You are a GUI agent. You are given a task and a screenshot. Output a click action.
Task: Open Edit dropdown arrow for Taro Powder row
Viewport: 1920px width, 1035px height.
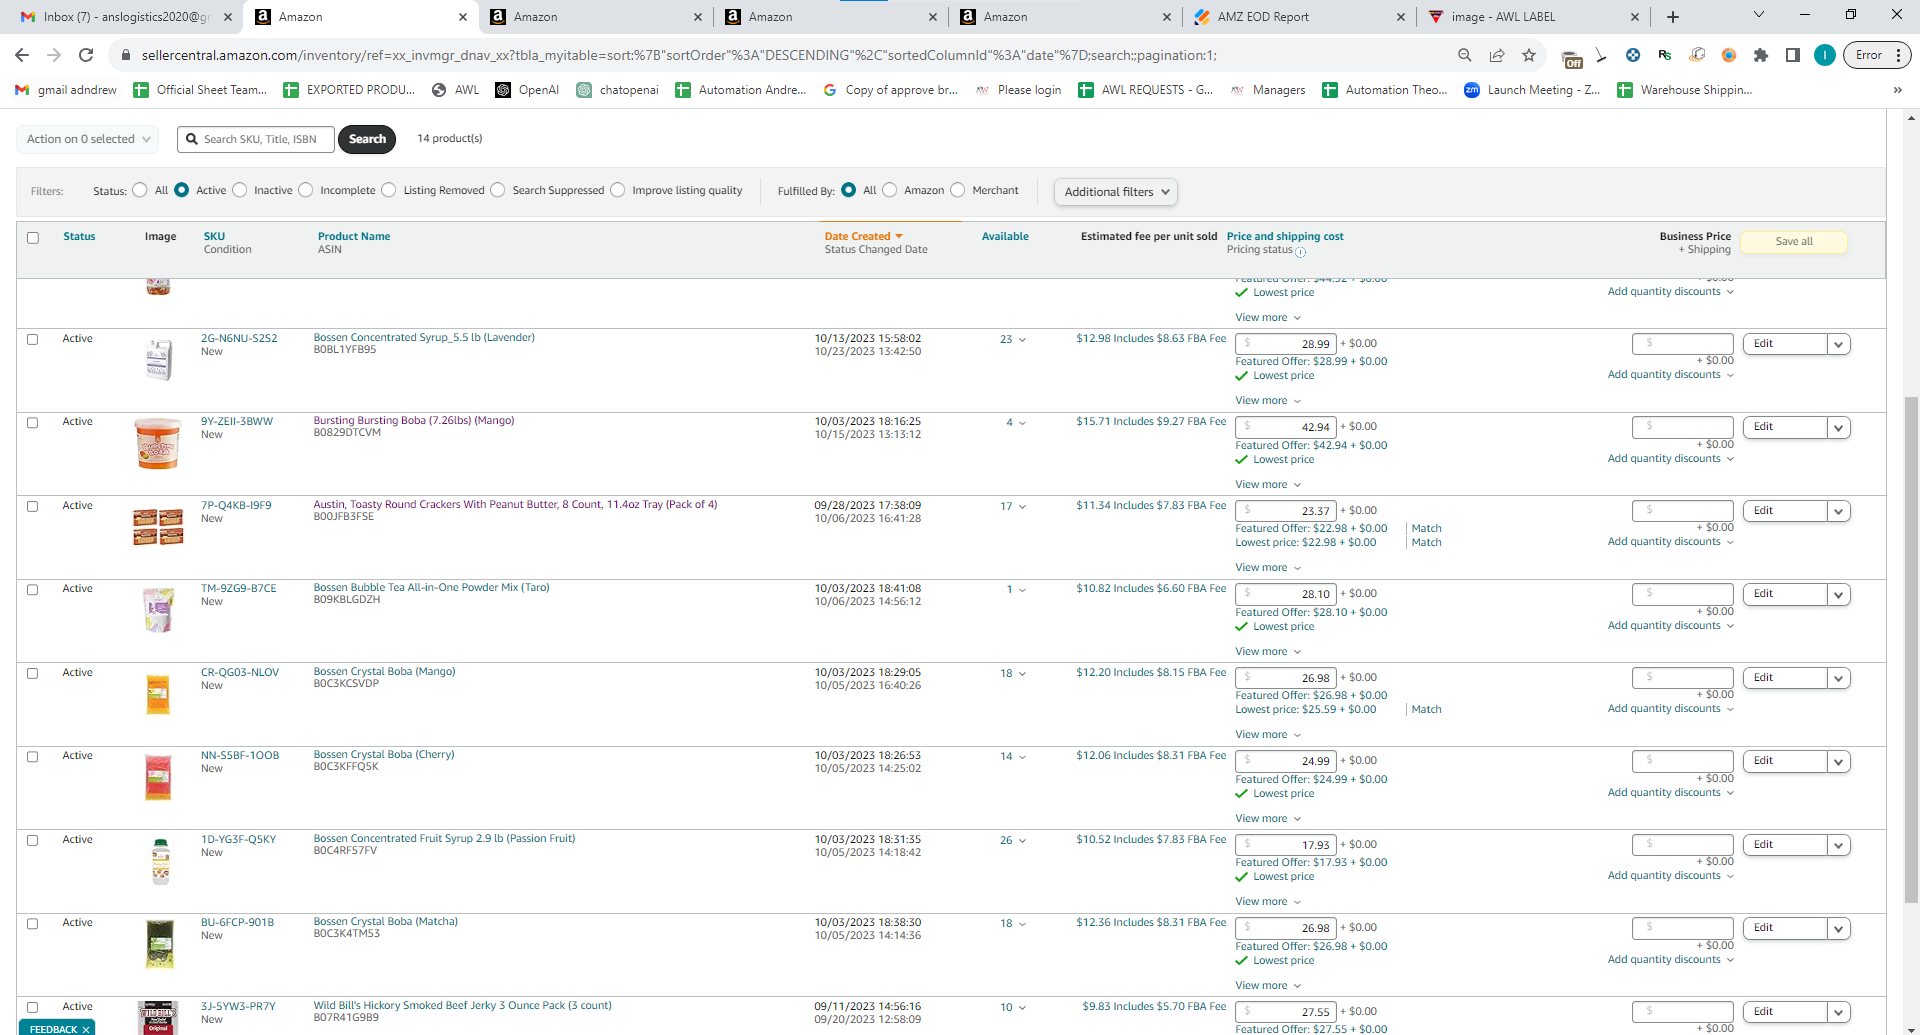coord(1838,594)
